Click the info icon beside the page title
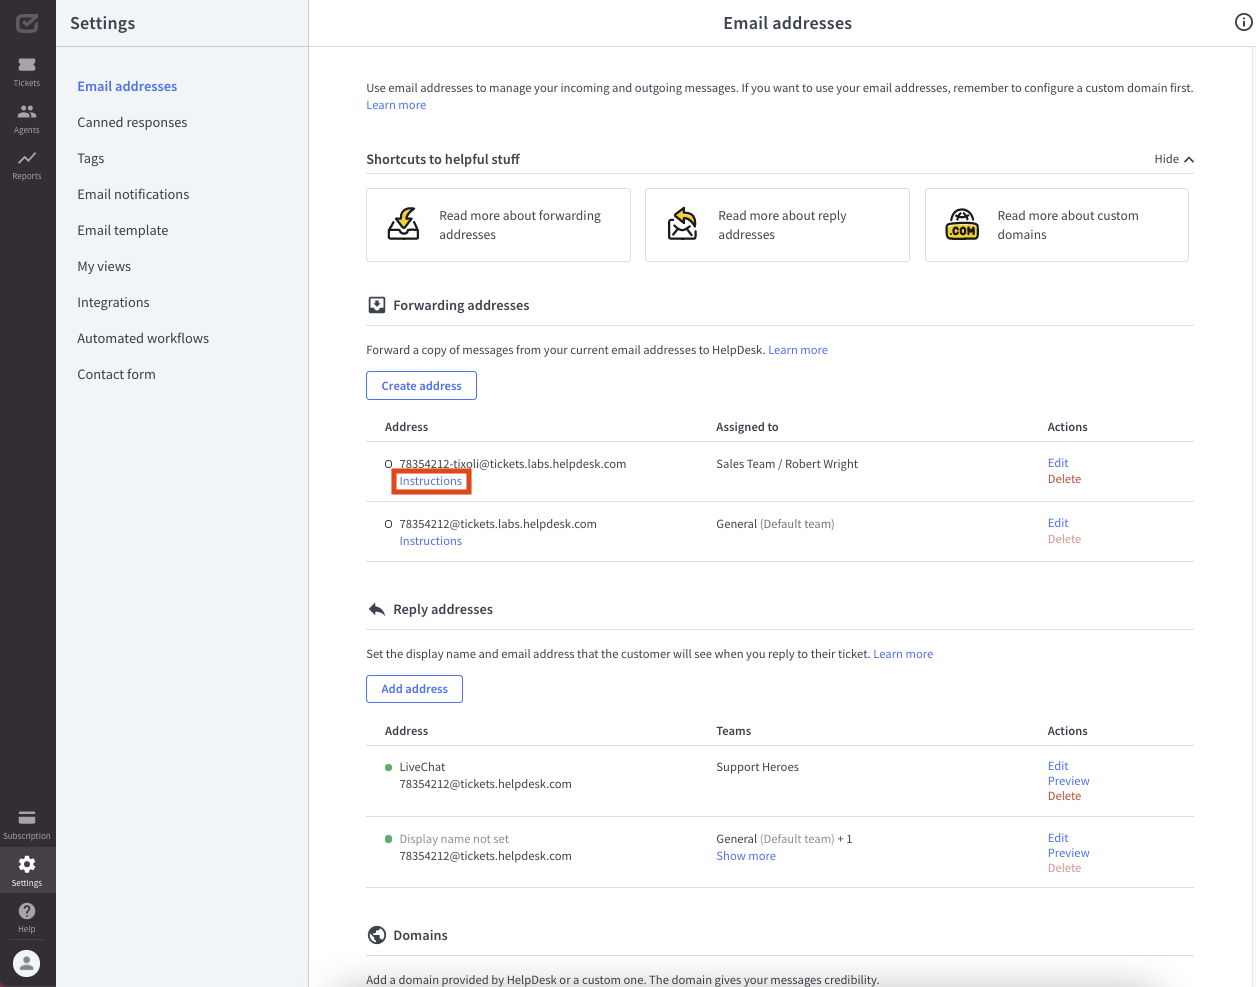This screenshot has height=987, width=1256. coord(1243,23)
